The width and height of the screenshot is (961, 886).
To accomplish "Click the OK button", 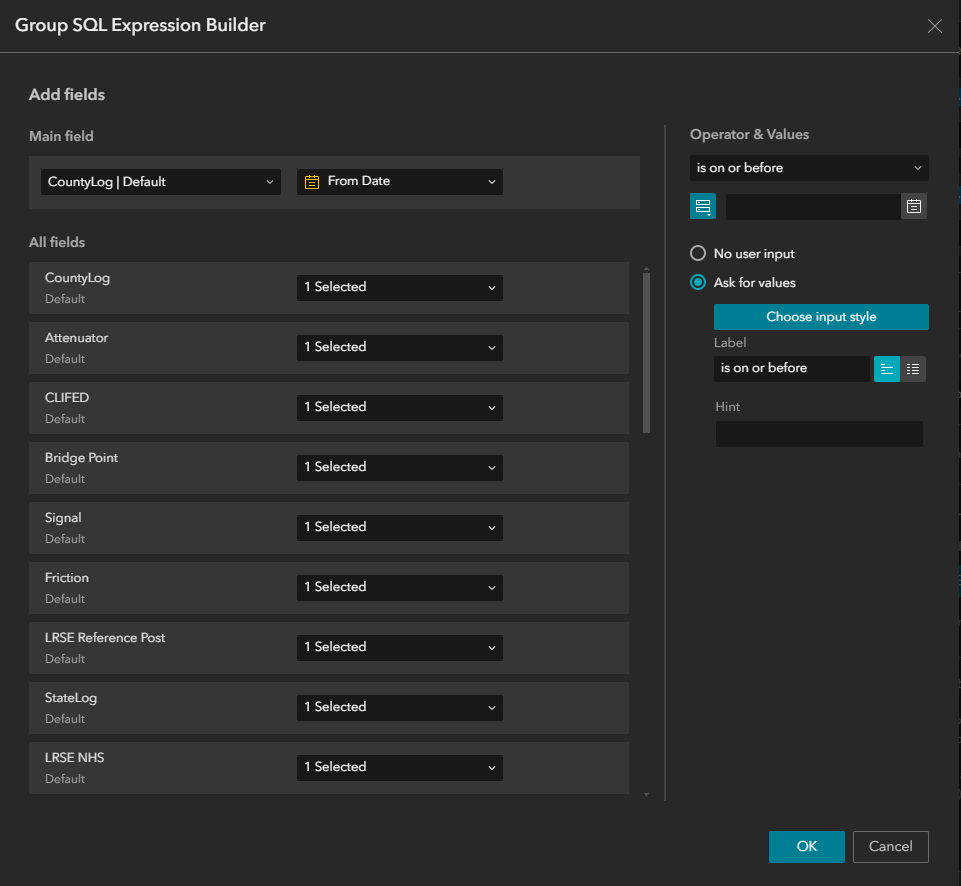I will [806, 846].
